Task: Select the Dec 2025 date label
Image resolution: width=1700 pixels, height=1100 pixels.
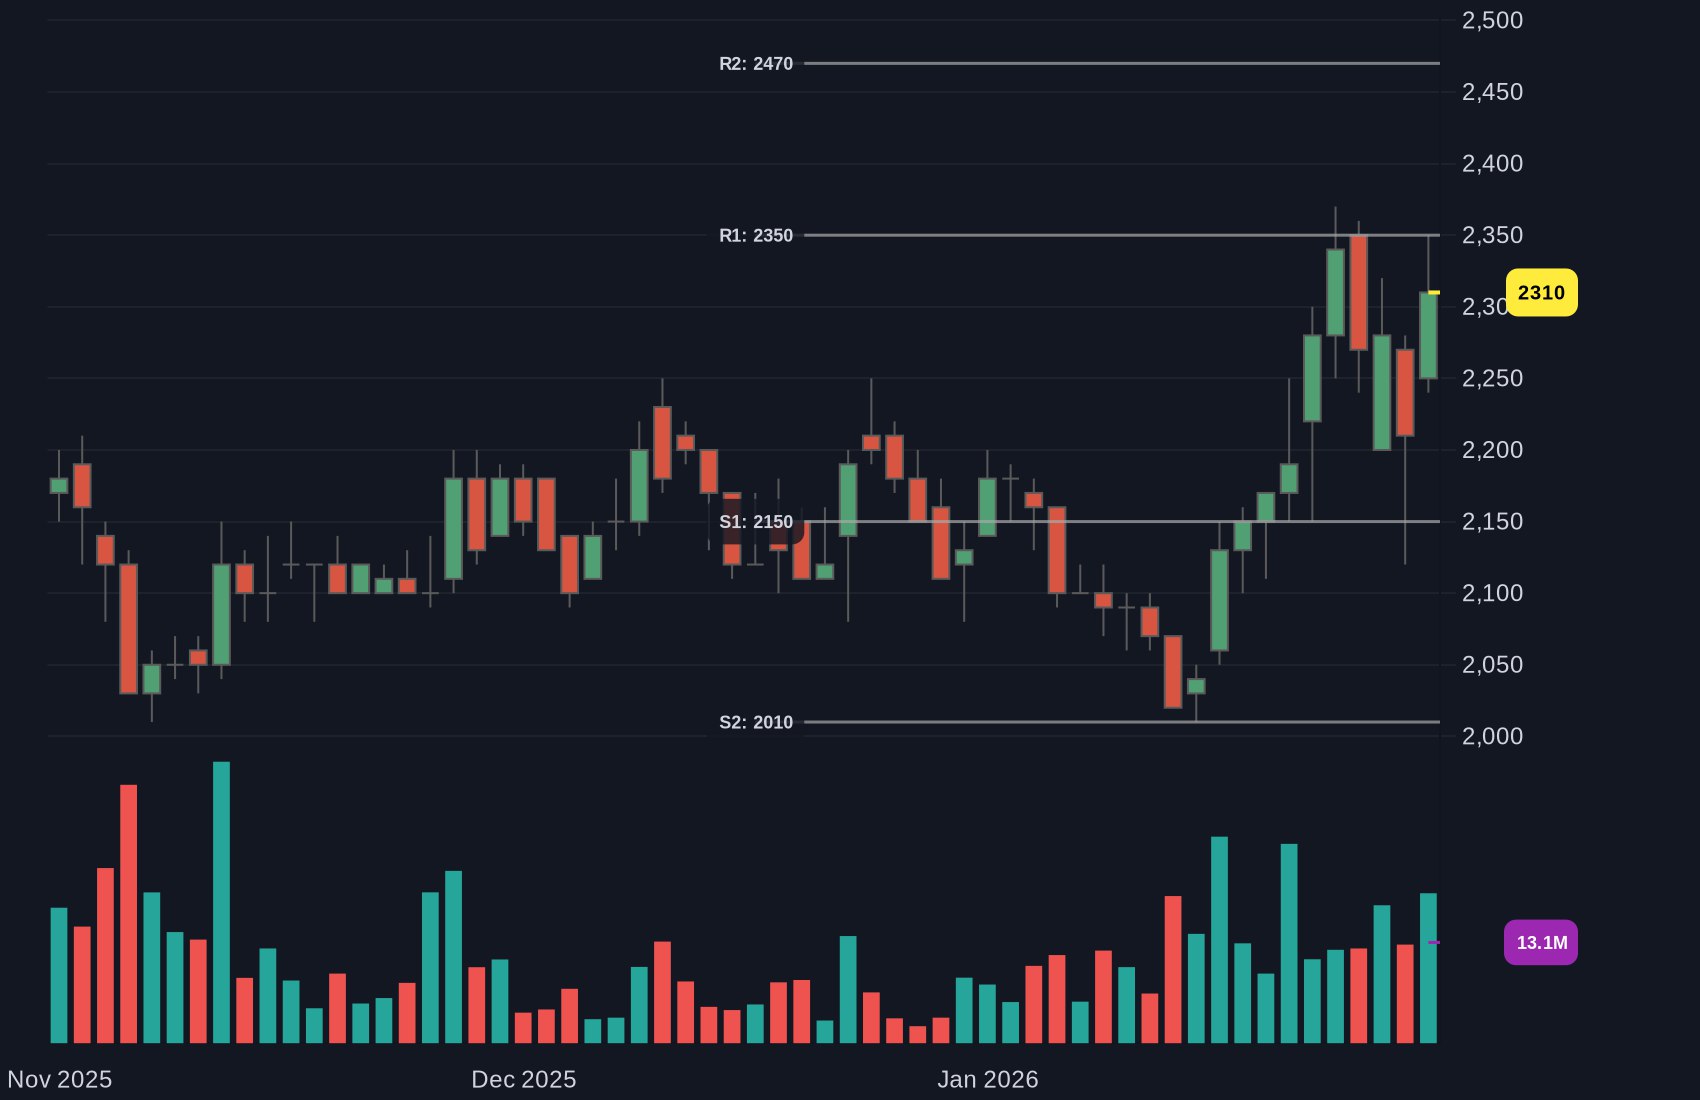Action: 524,1079
